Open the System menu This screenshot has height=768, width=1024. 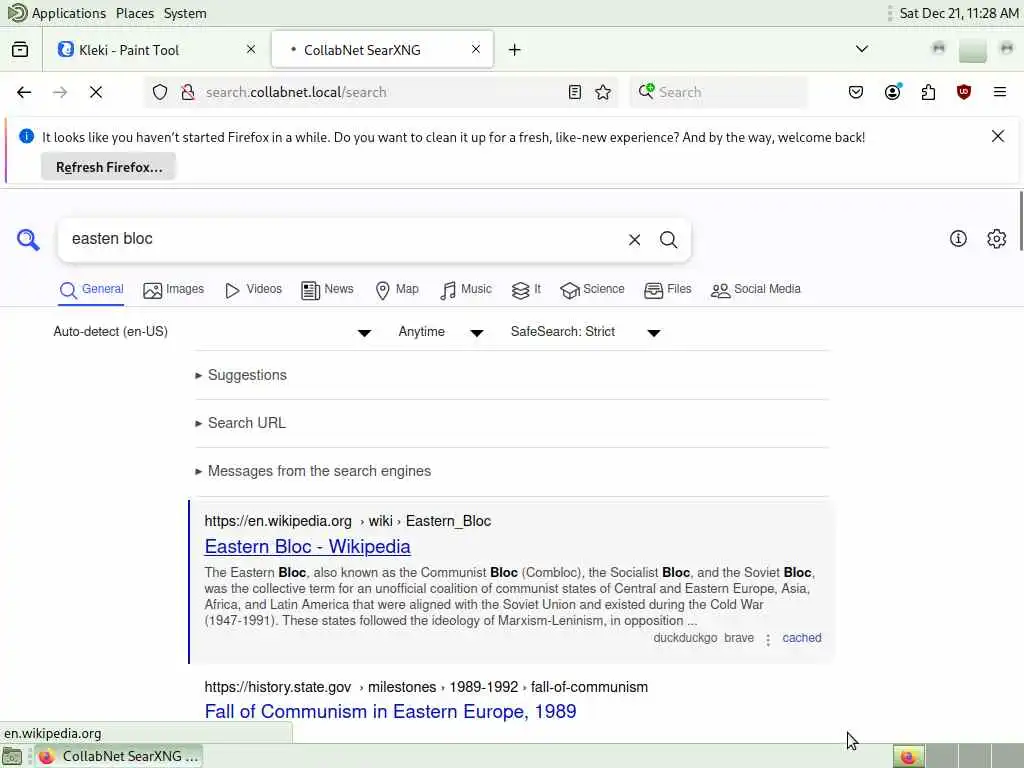click(185, 13)
